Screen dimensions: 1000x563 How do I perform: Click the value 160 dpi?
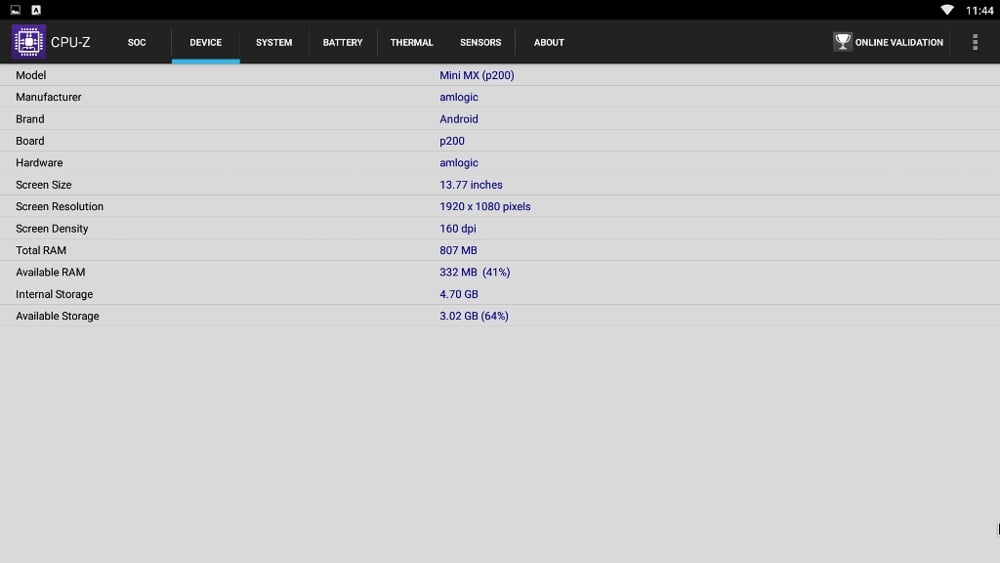[457, 228]
